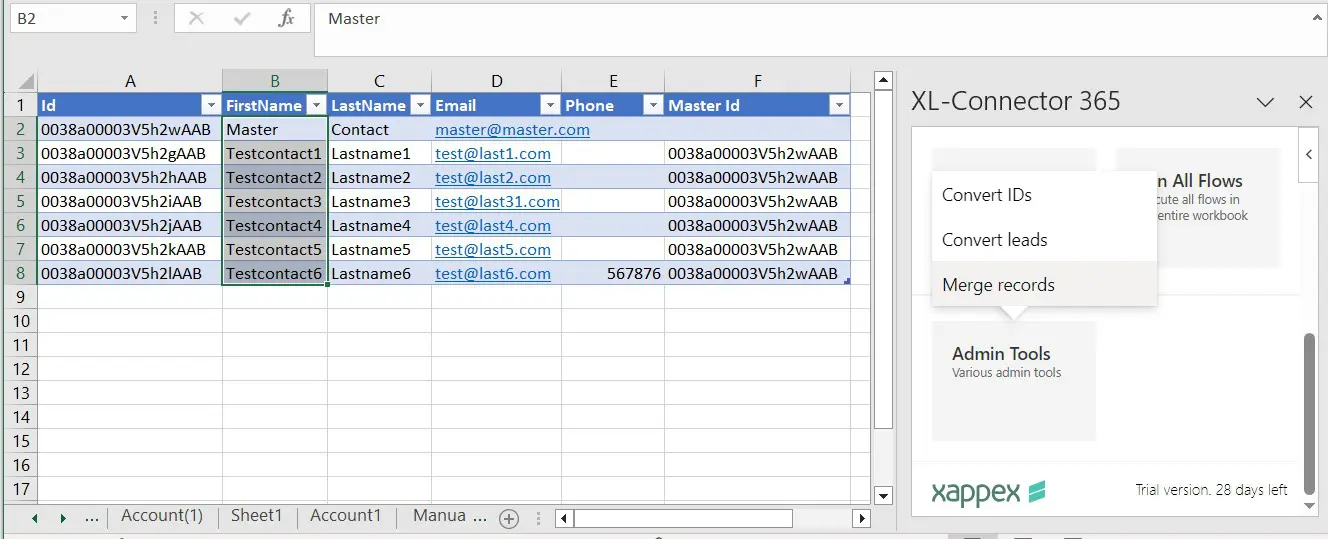Open the FirstName column filter dropdown
The height and width of the screenshot is (539, 1328).
pyautogui.click(x=316, y=105)
